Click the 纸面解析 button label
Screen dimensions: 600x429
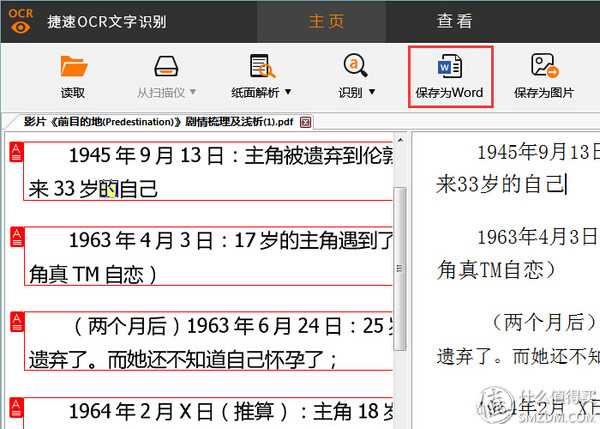(255, 93)
